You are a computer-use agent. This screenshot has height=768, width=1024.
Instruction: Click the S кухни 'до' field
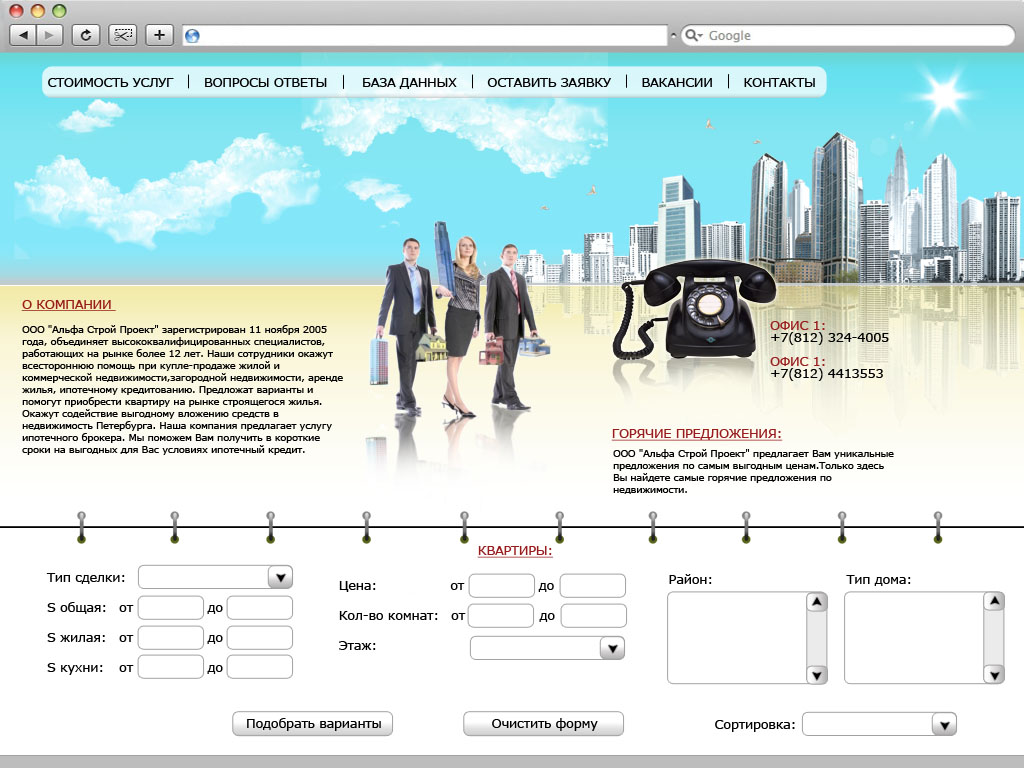coord(259,667)
